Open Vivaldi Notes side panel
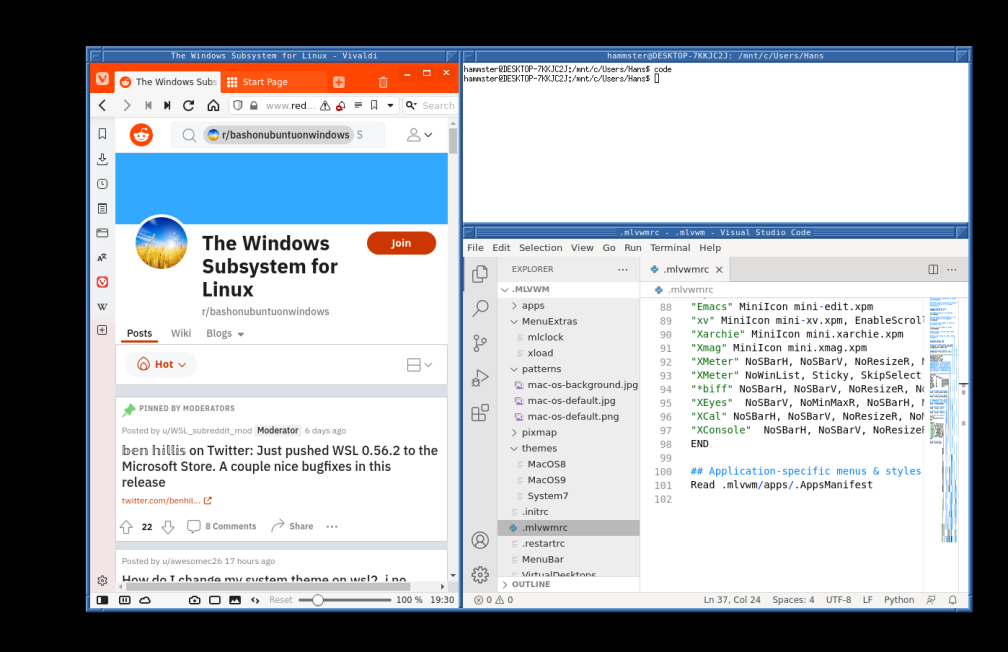The height and width of the screenshot is (652, 1008). coord(102,208)
